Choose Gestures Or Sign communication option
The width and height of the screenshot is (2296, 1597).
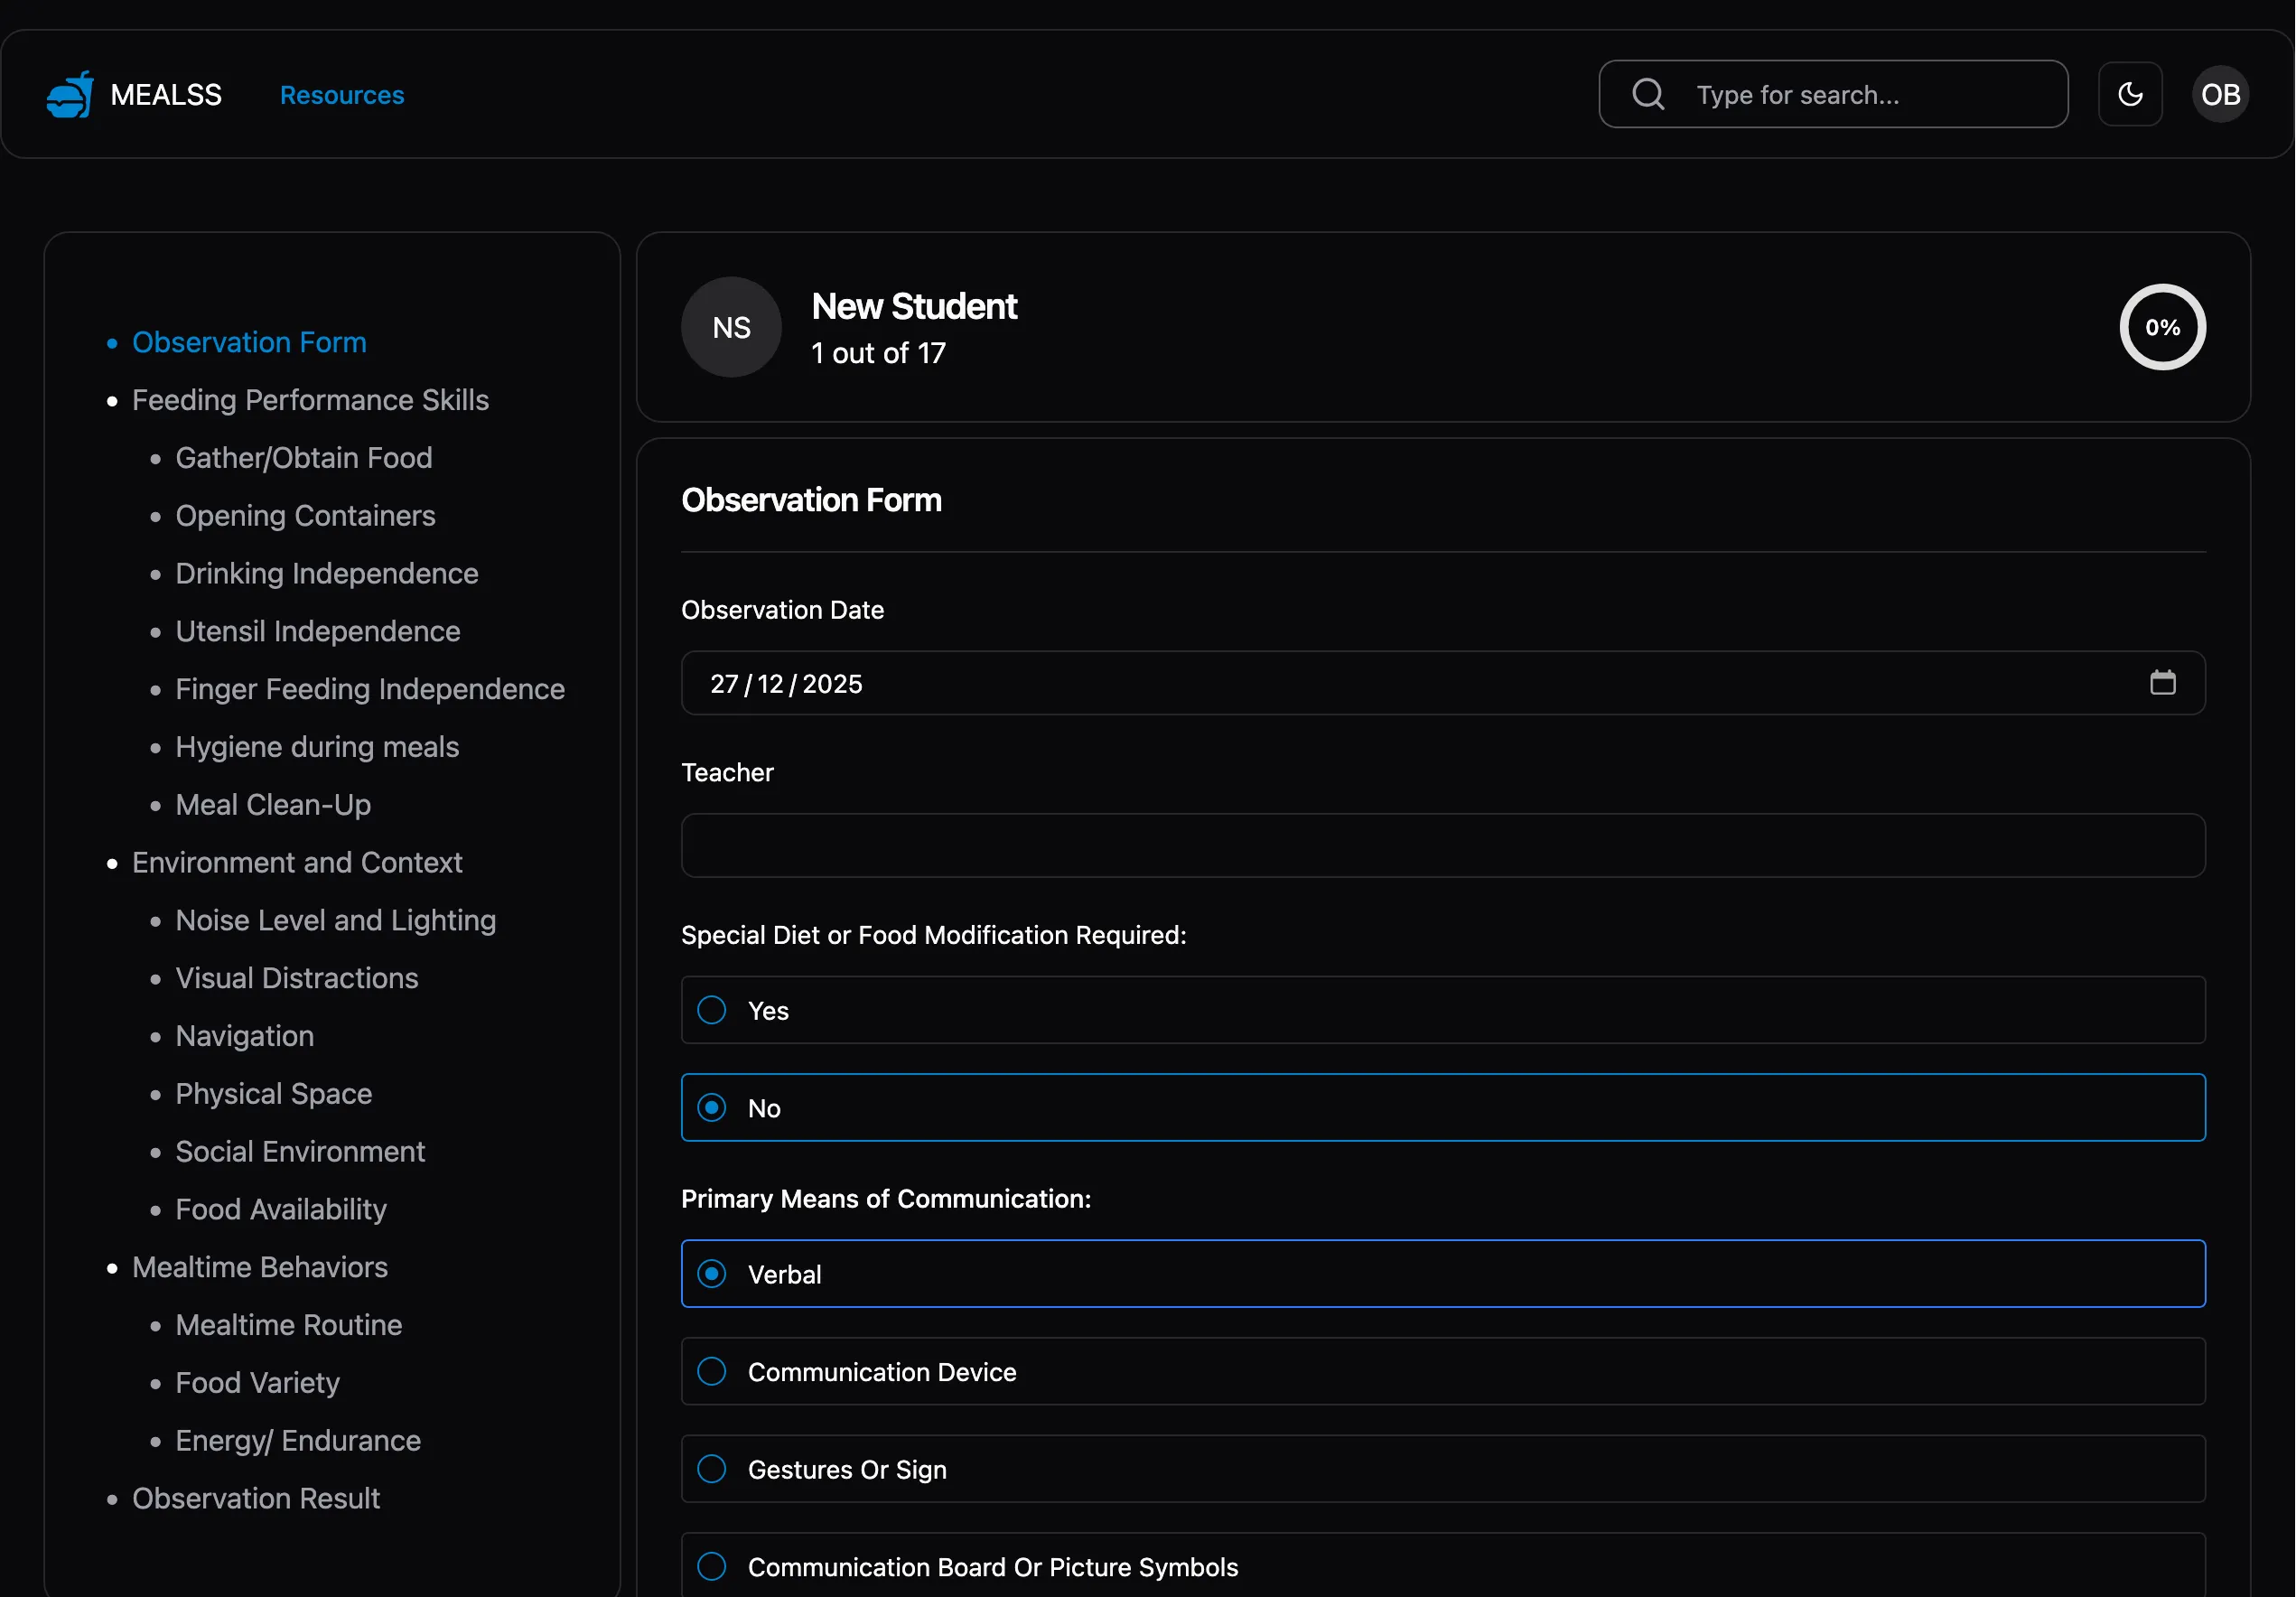712,1469
